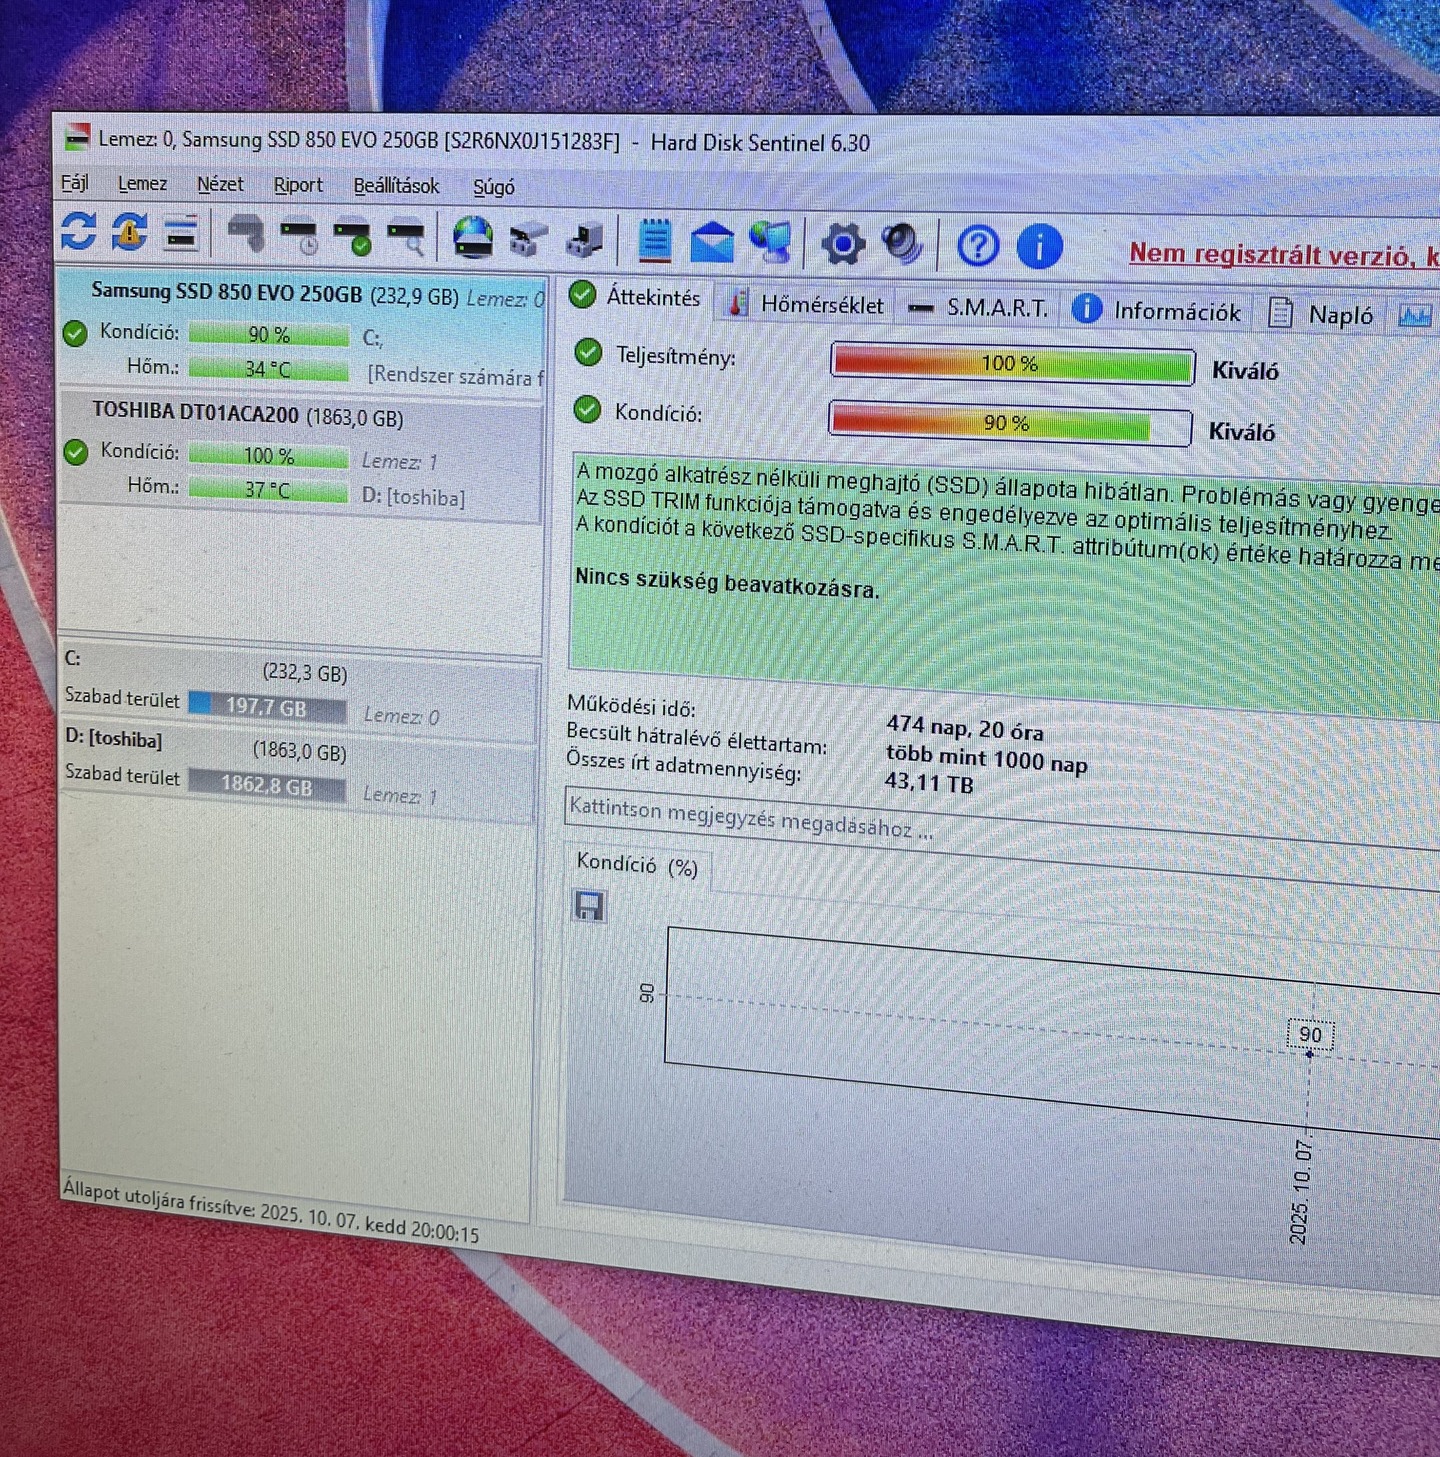
Task: Click the blue Refresh toolbar icon
Action: pos(78,230)
